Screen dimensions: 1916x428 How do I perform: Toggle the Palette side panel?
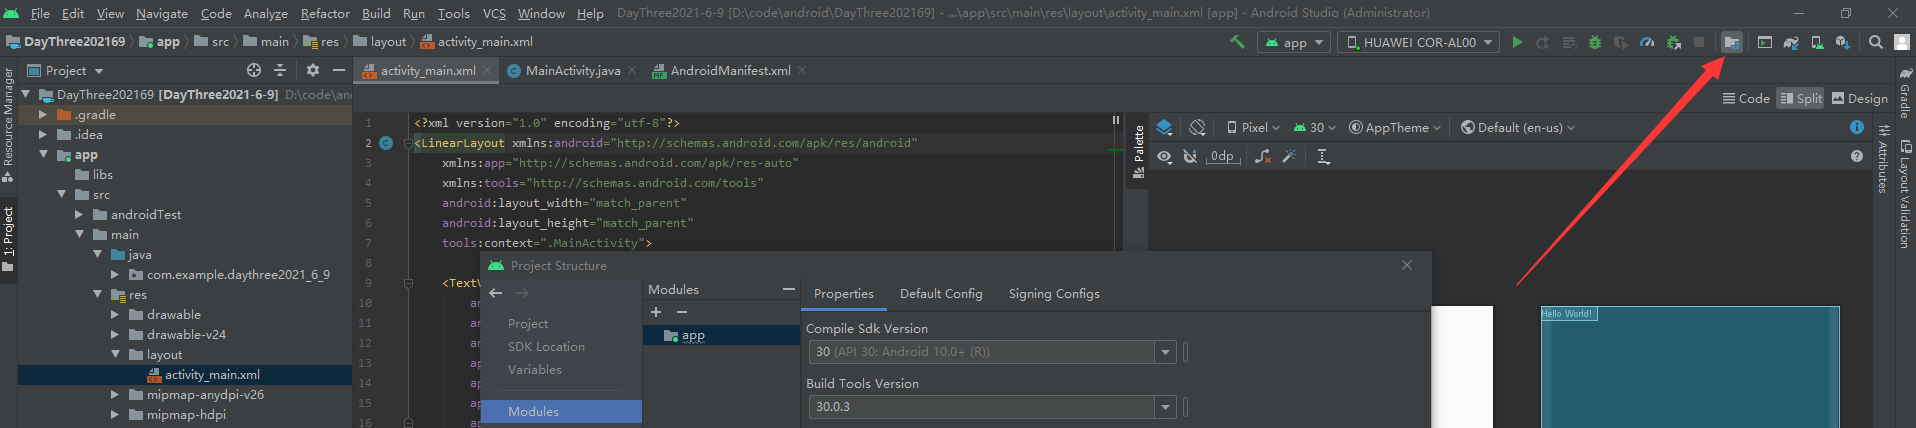[1138, 152]
